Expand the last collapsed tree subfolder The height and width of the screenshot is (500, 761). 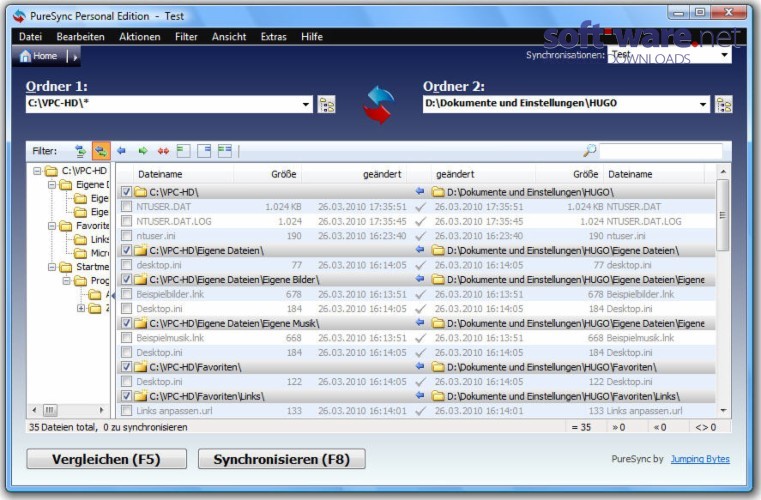click(x=81, y=308)
